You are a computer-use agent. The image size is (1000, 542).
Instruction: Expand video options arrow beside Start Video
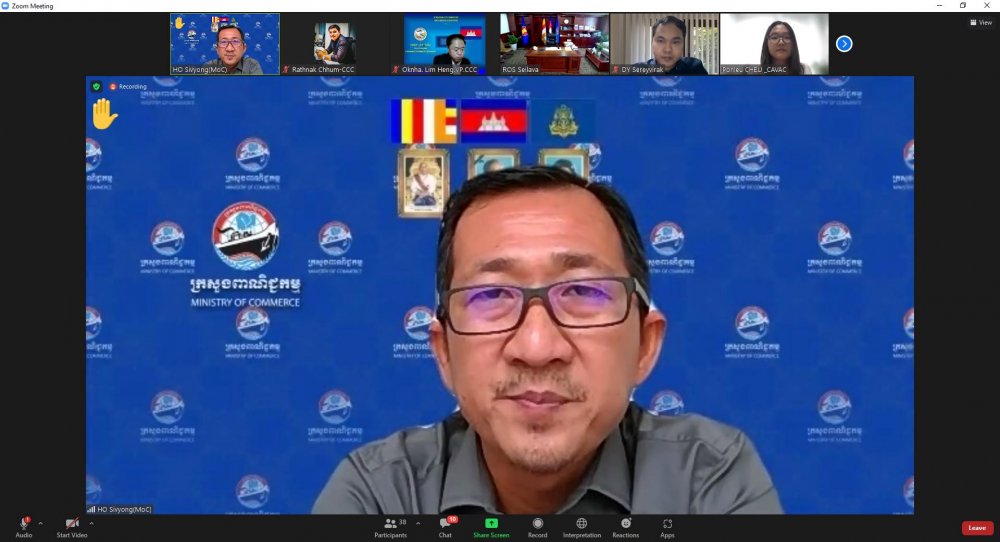coord(92,523)
